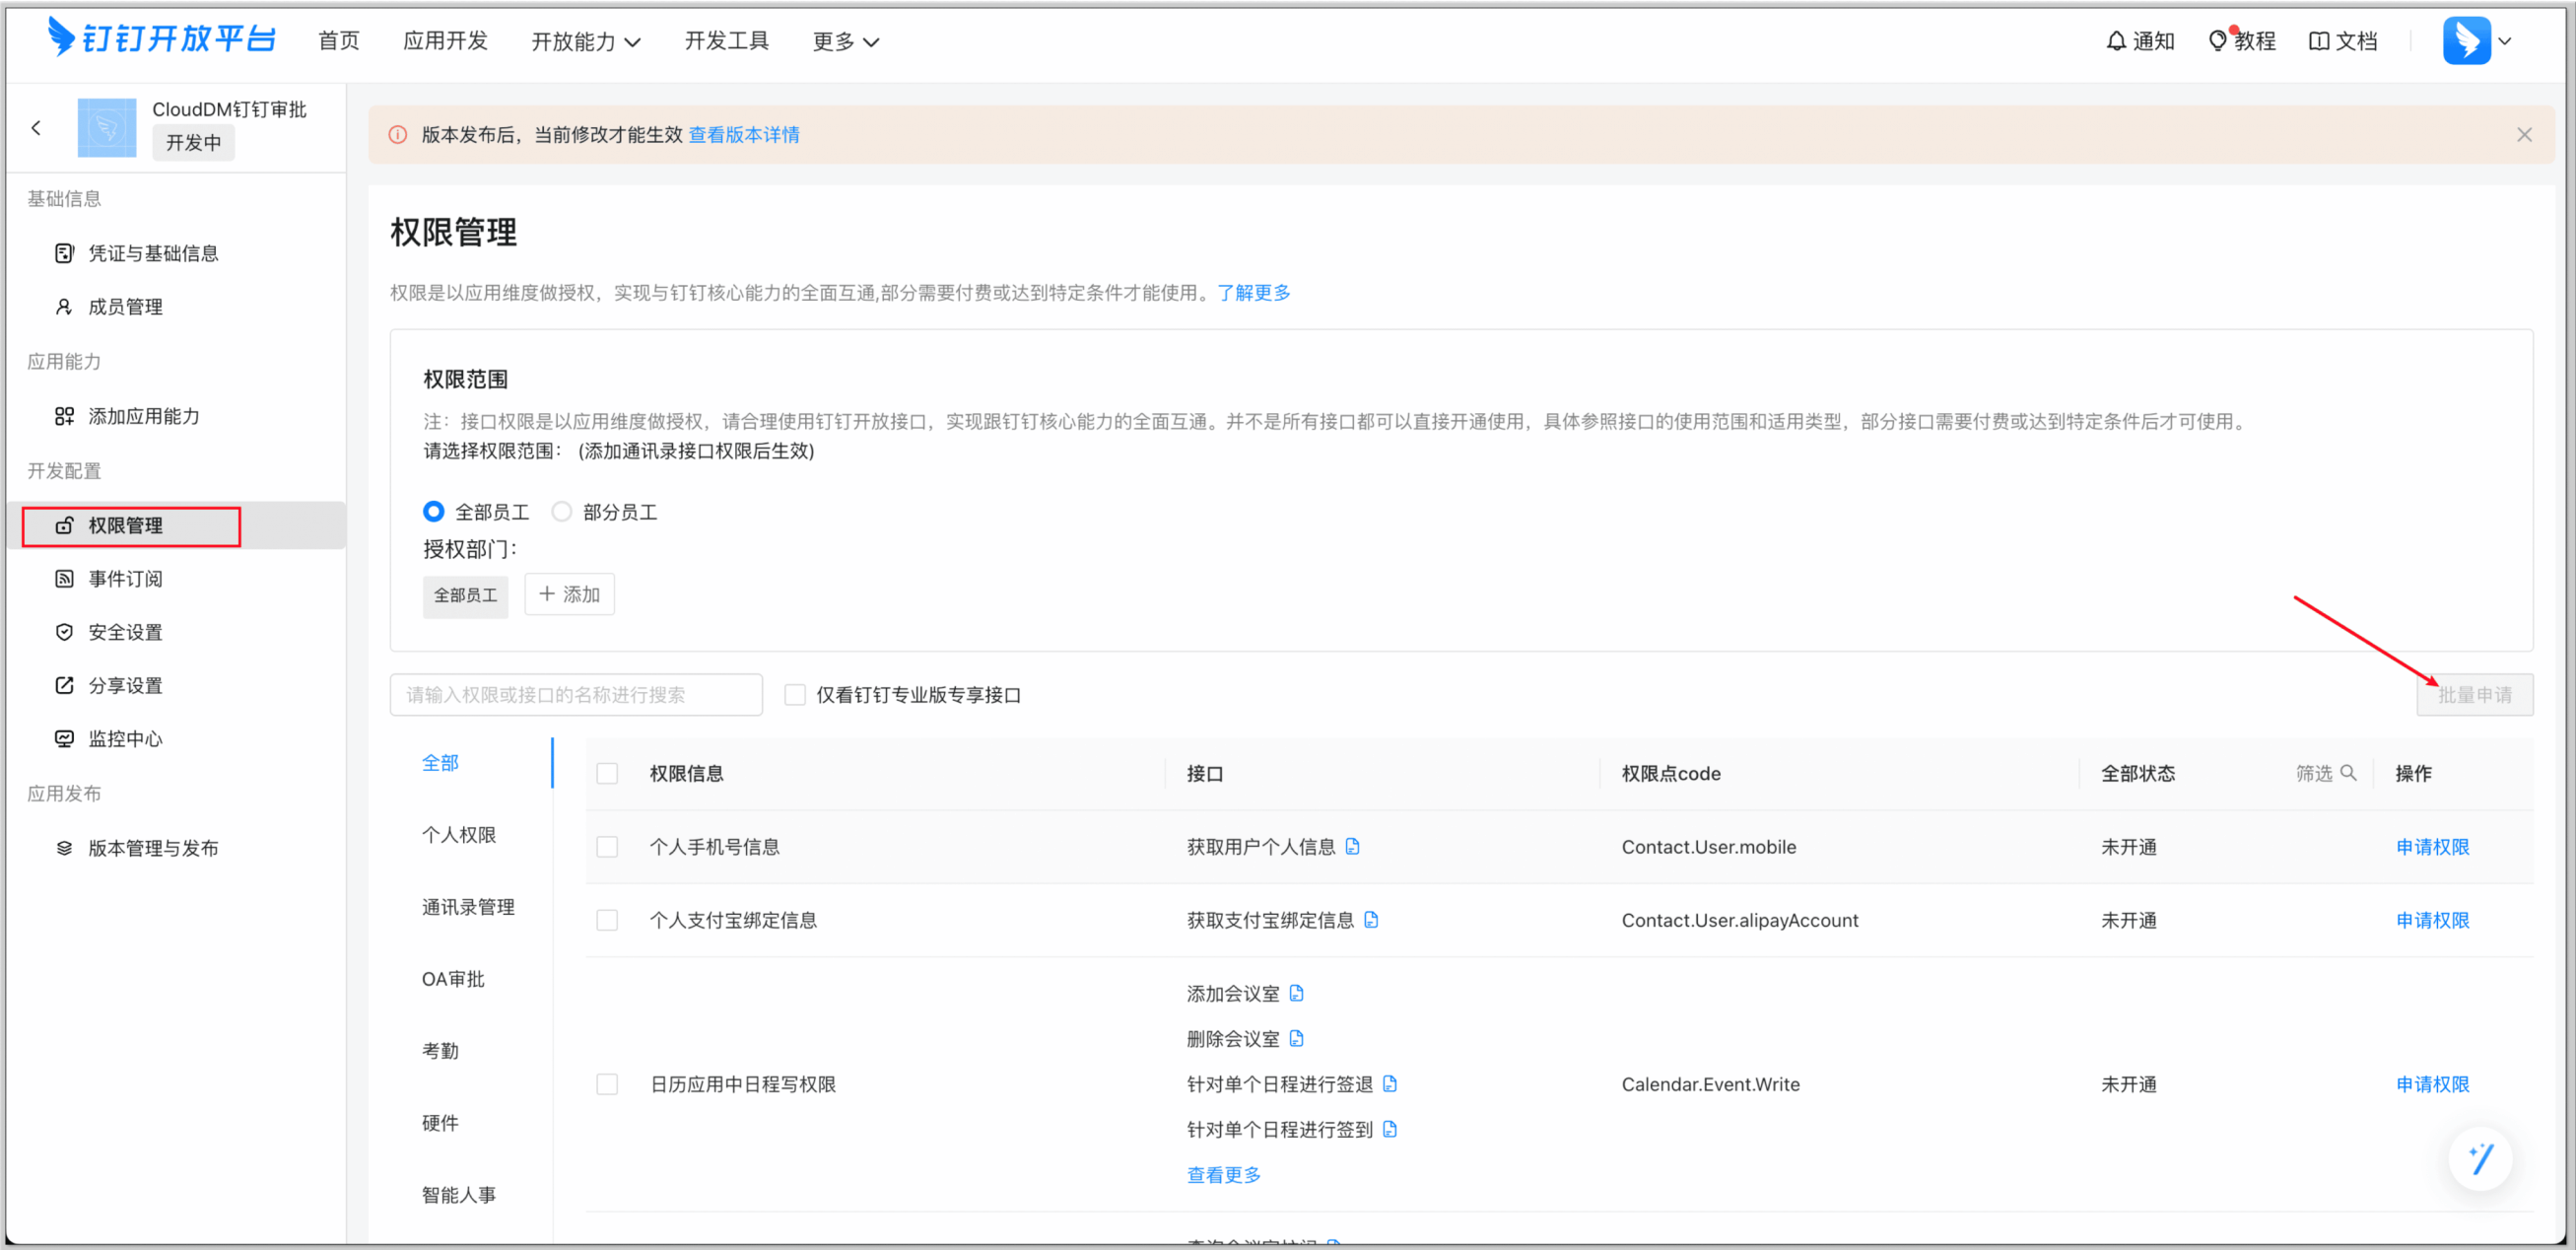Click the 查看版本详情 link in the banner

(x=743, y=135)
